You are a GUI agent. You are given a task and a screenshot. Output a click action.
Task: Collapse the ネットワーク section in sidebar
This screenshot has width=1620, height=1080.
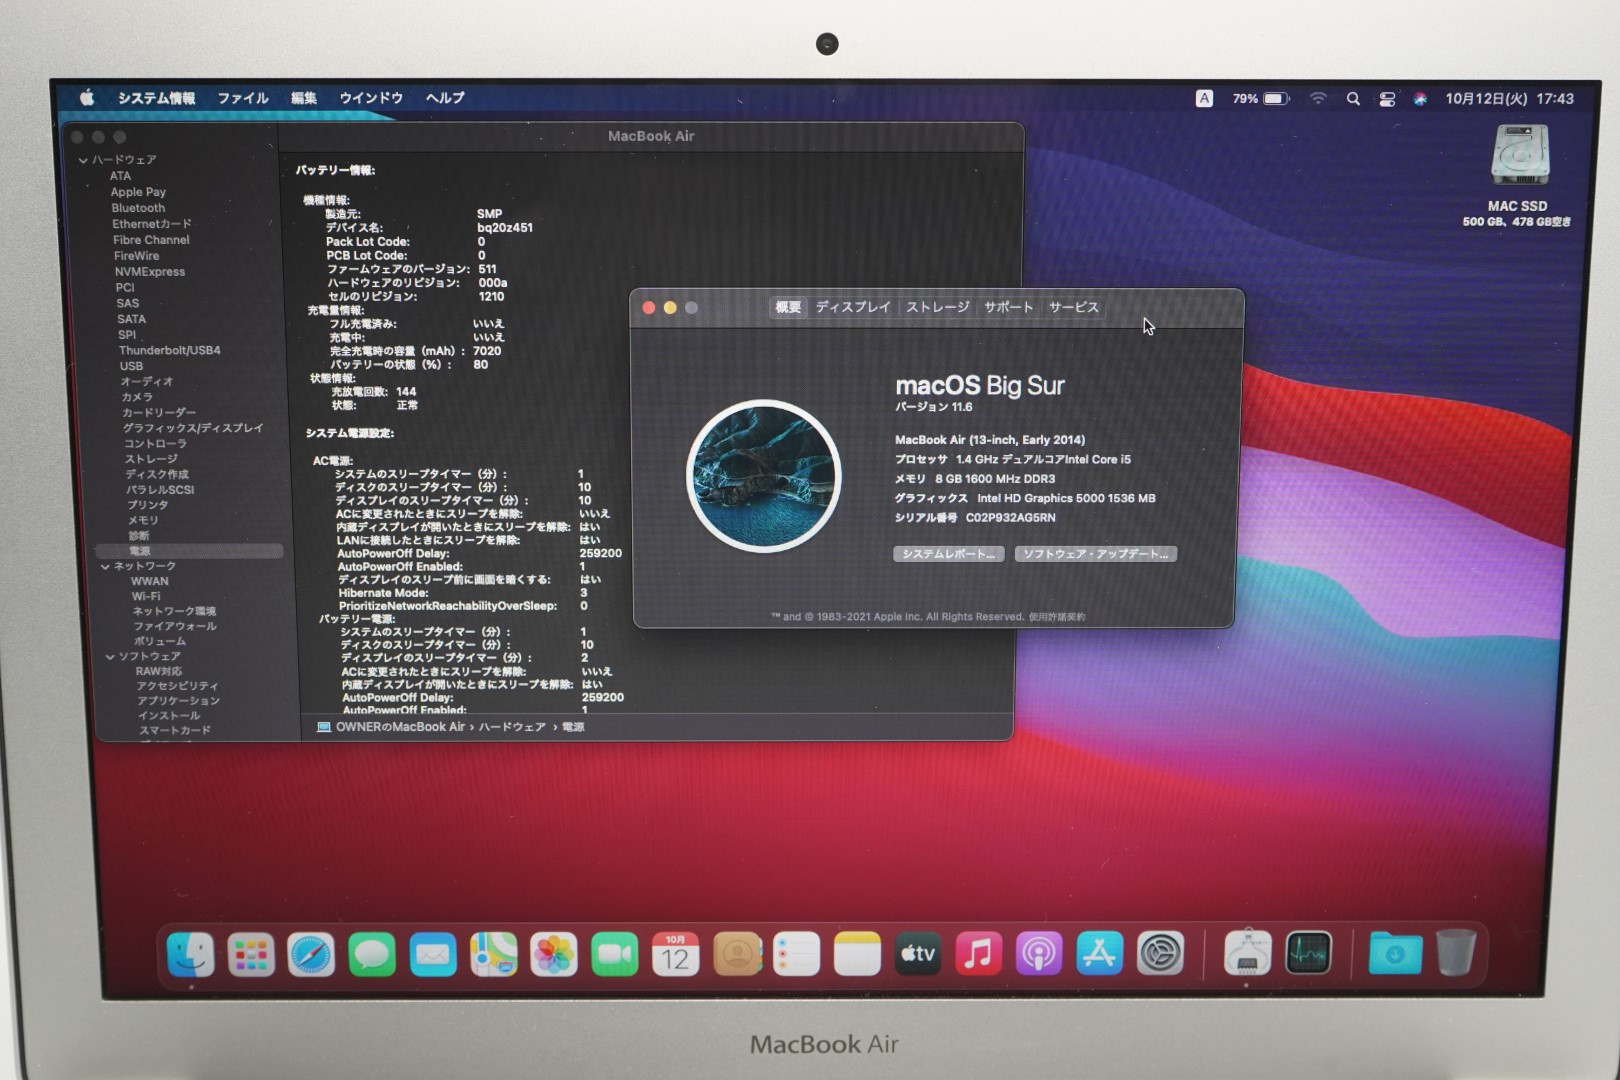[105, 566]
